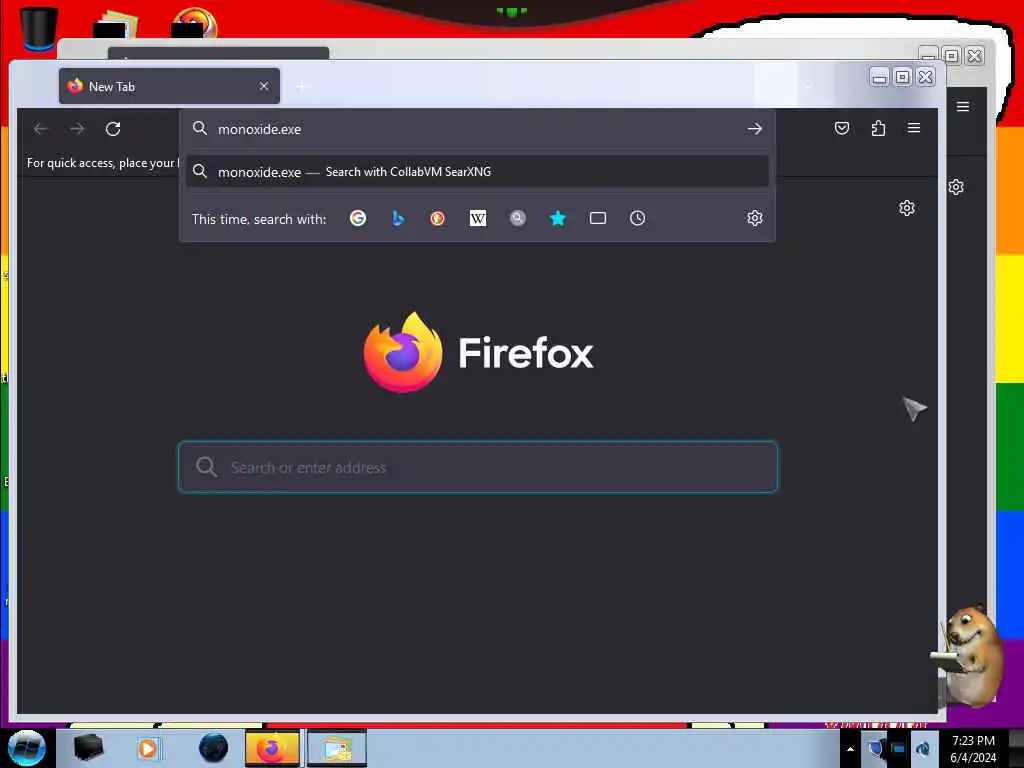Go back one page
1024x768 pixels.
point(40,129)
